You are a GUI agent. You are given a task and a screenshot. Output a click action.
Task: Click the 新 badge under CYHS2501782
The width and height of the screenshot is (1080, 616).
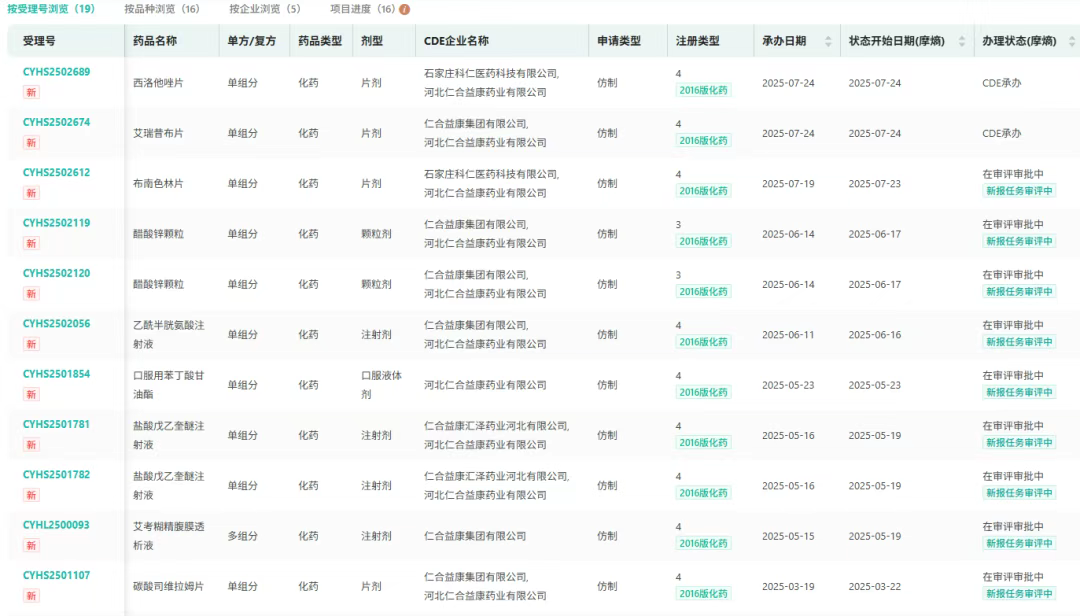31,495
